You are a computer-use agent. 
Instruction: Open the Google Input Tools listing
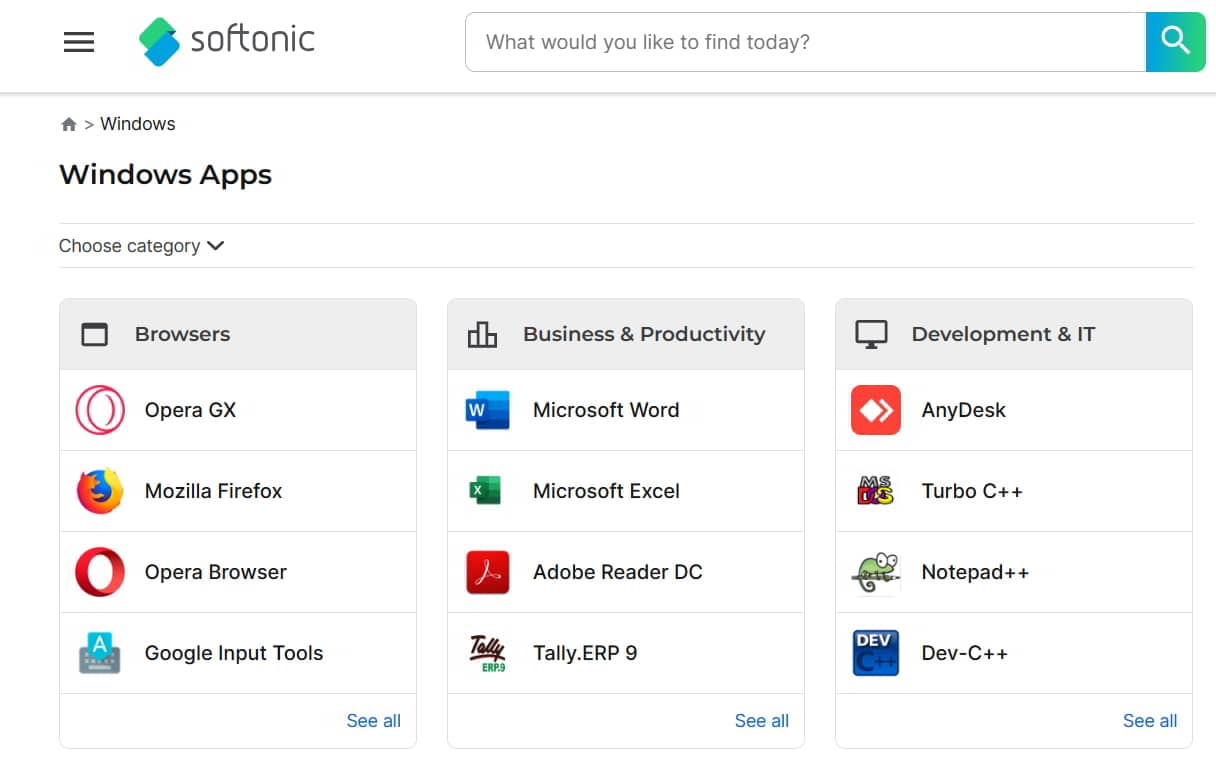(x=233, y=653)
